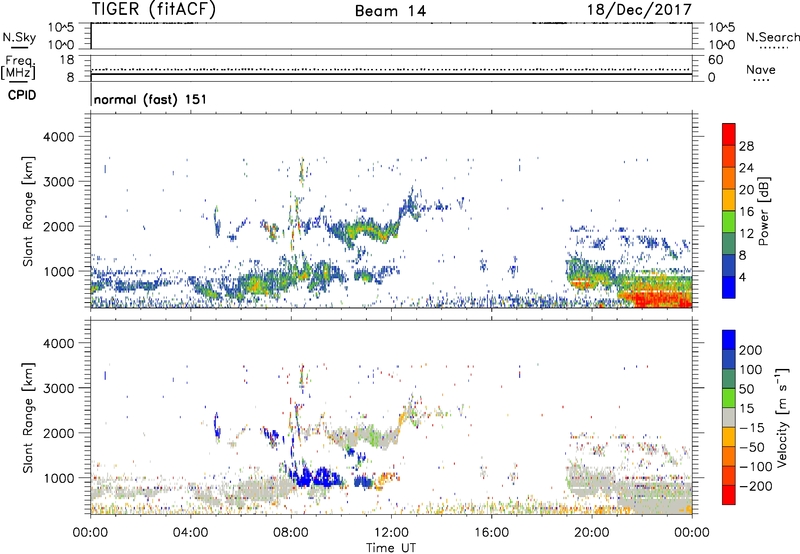Pick the bright blue top velocity colorbar segment
This screenshot has width=800, height=554.
729,340
